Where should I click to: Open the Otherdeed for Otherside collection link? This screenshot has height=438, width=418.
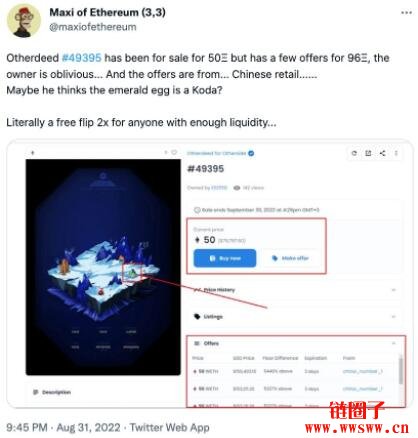pos(217,153)
